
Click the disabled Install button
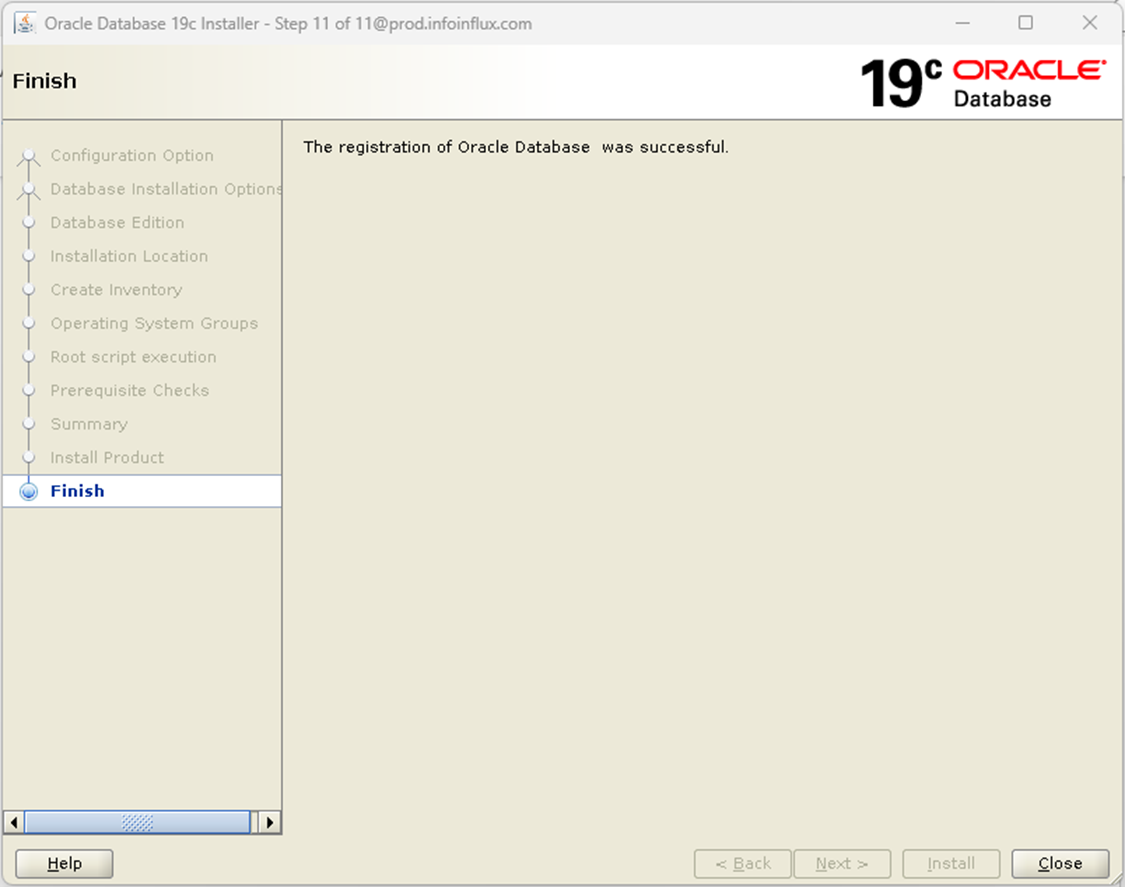[950, 863]
